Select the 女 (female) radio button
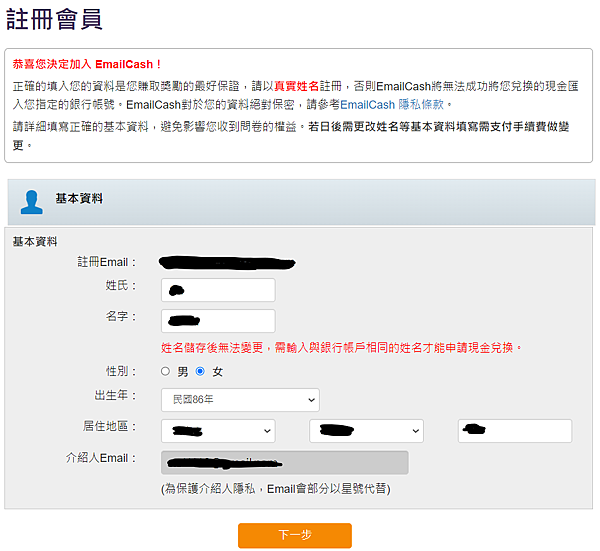This screenshot has width=600, height=551. 200,371
